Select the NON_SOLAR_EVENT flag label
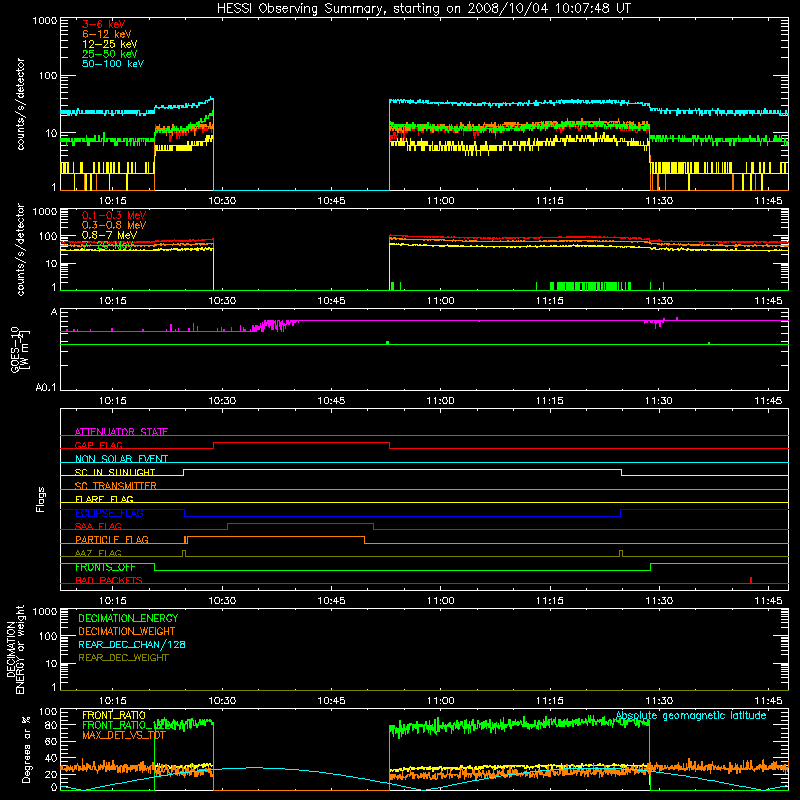Image resolution: width=800 pixels, height=800 pixels. tap(121, 459)
